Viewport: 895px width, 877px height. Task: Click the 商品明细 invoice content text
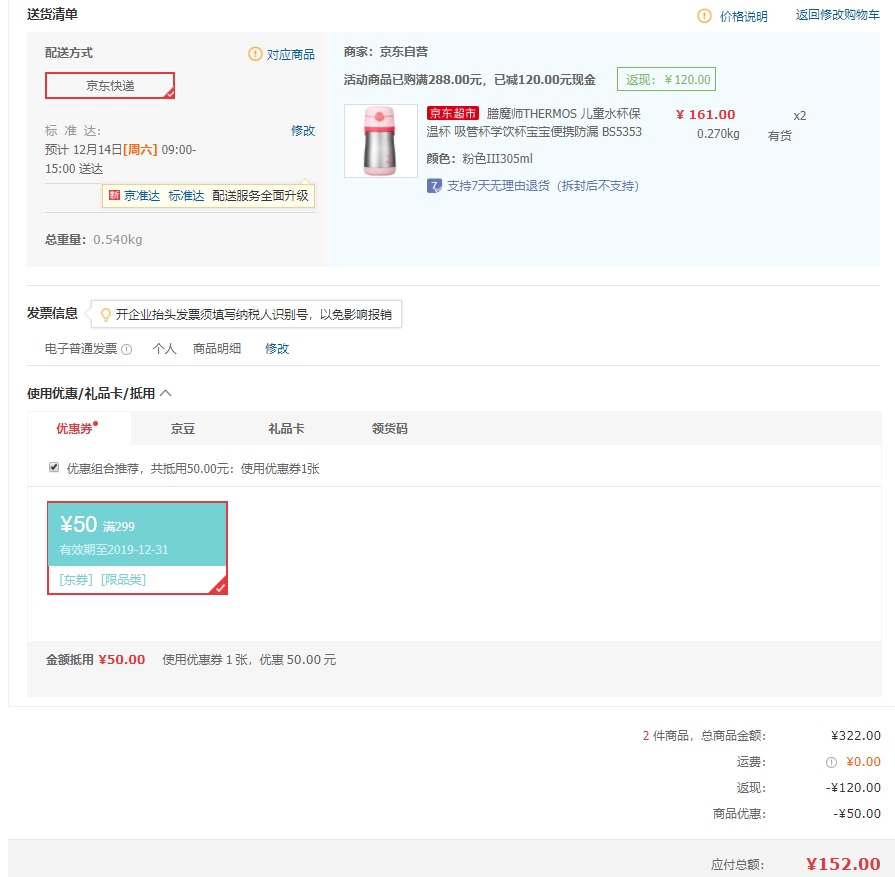point(217,349)
